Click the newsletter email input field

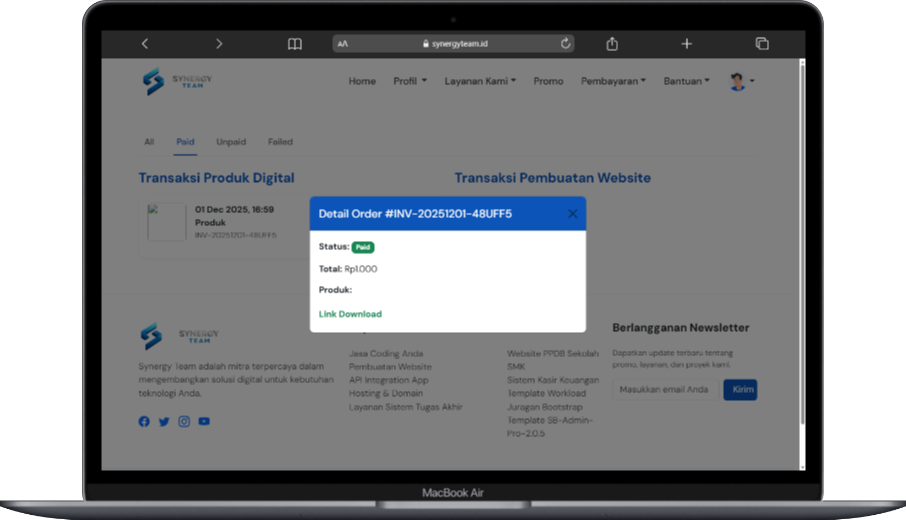[664, 389]
